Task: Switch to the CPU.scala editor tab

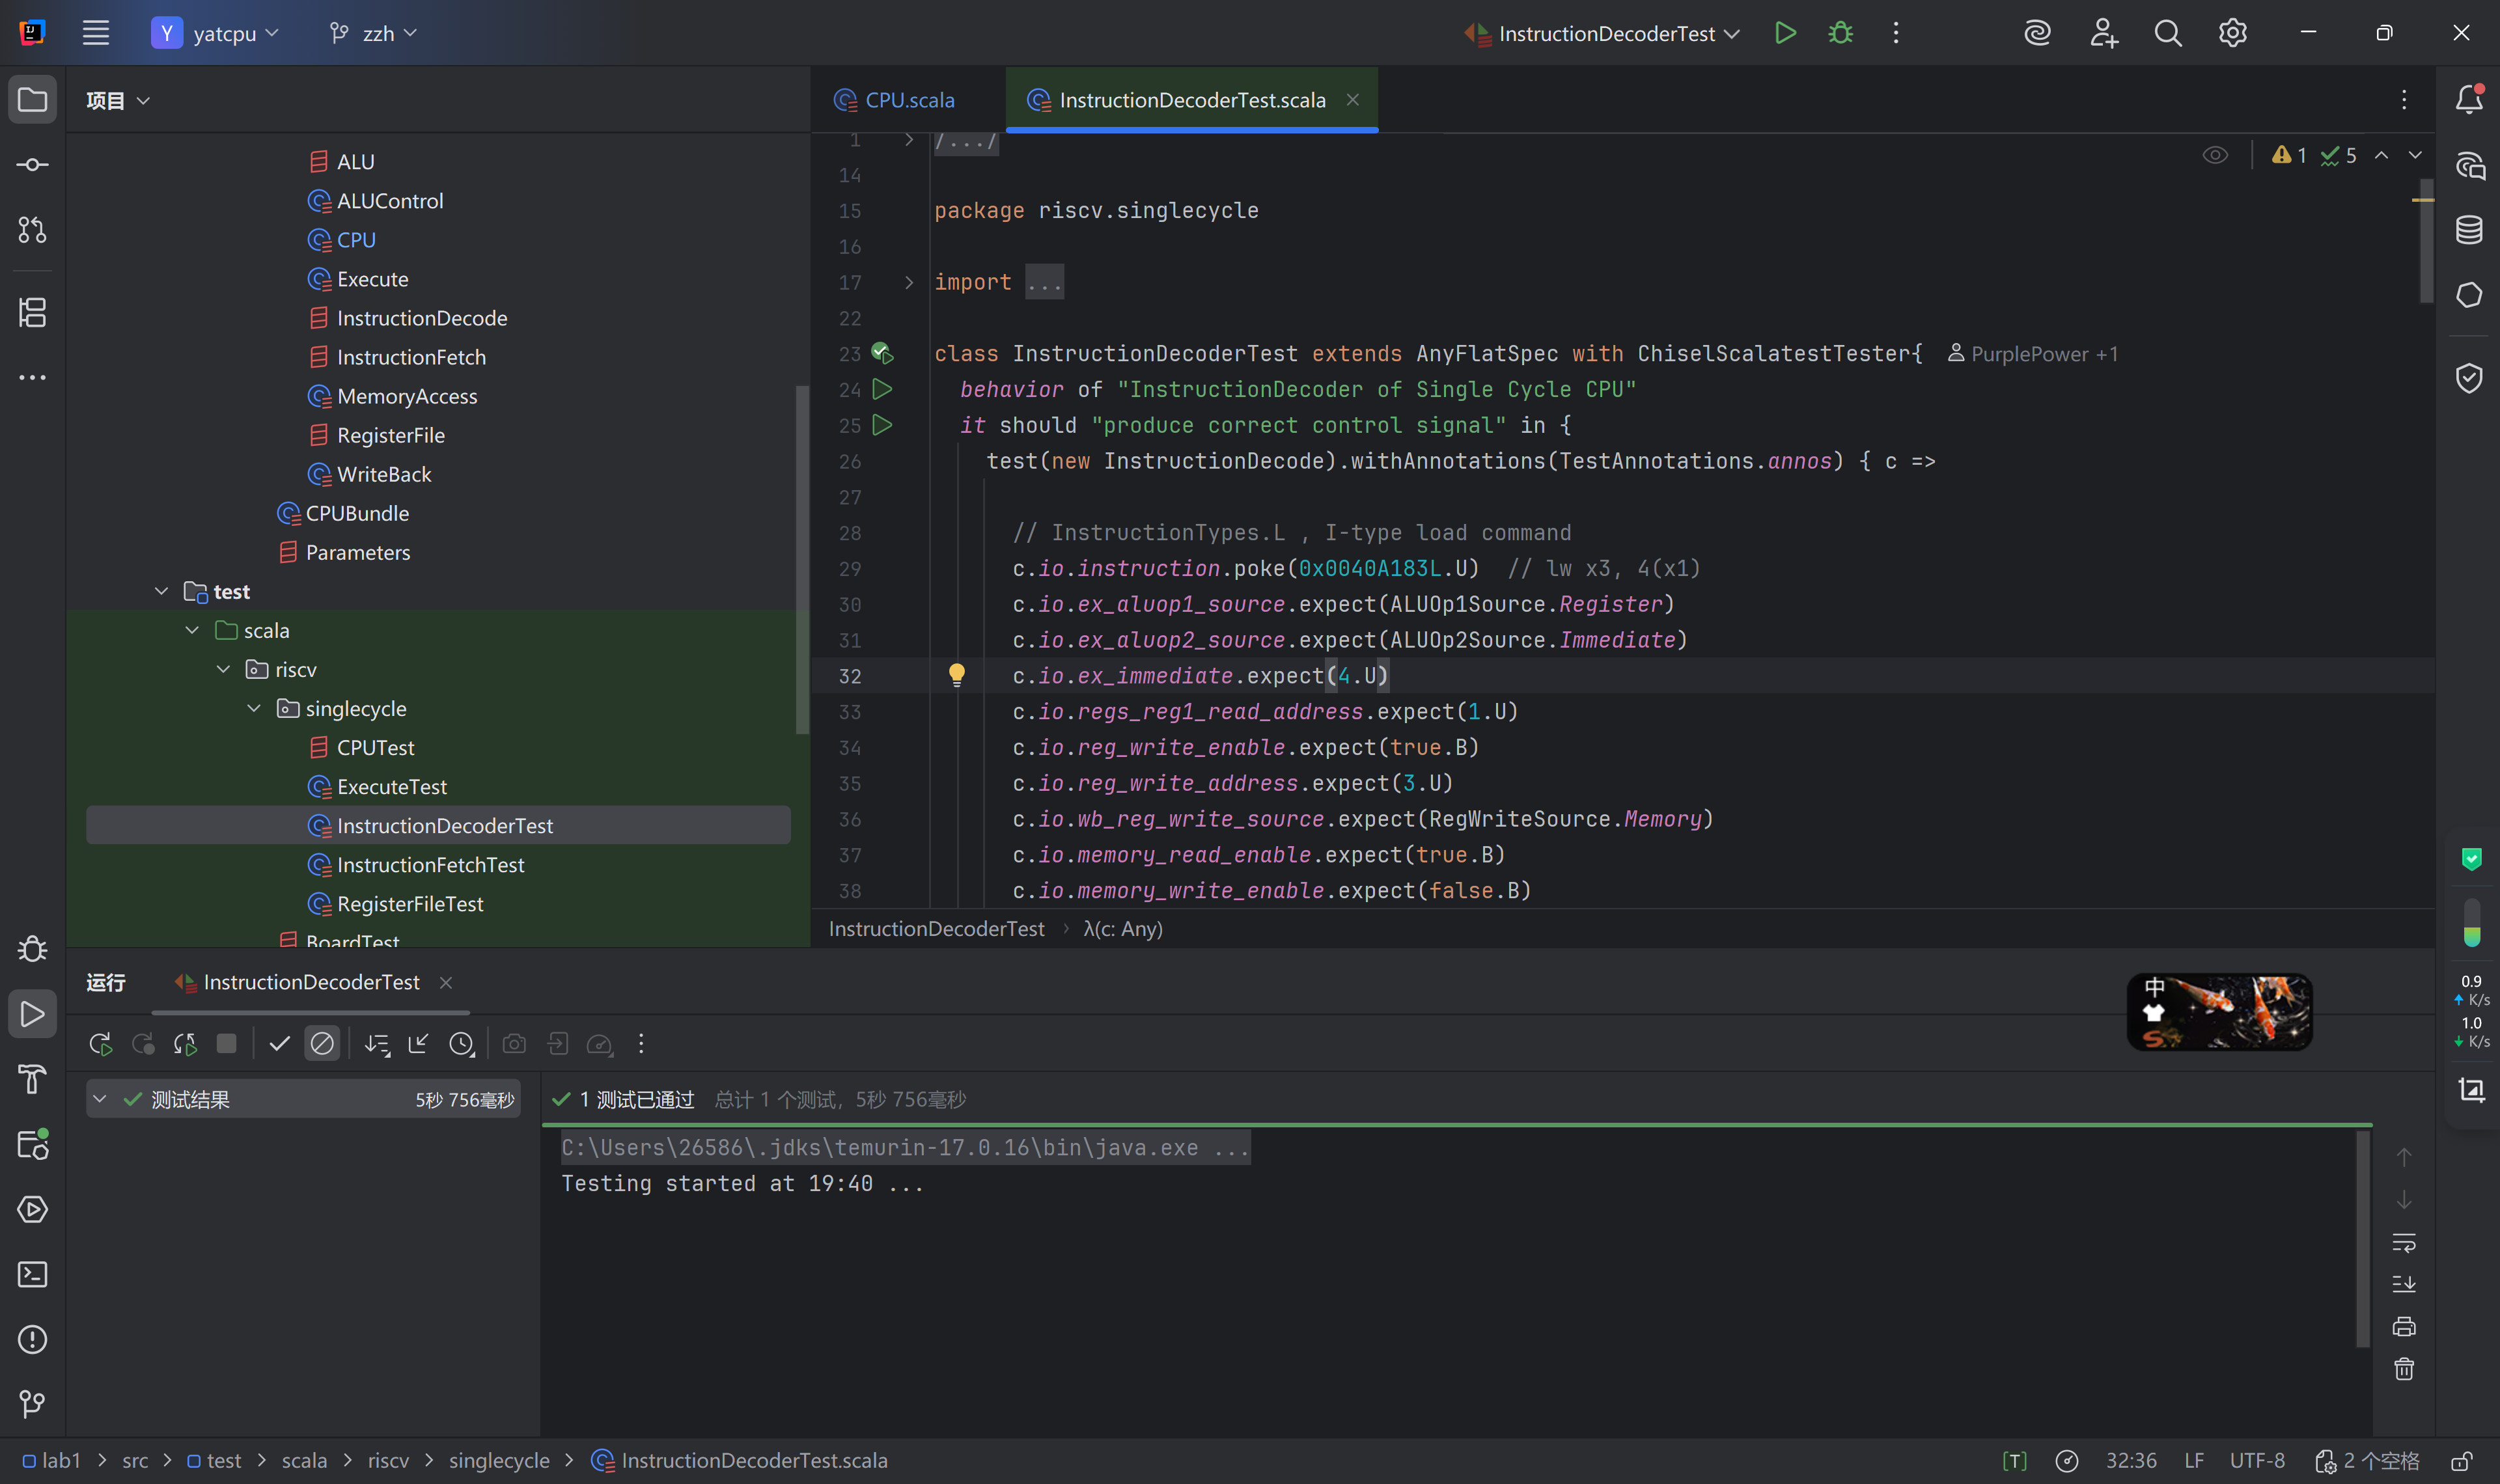Action: [908, 100]
